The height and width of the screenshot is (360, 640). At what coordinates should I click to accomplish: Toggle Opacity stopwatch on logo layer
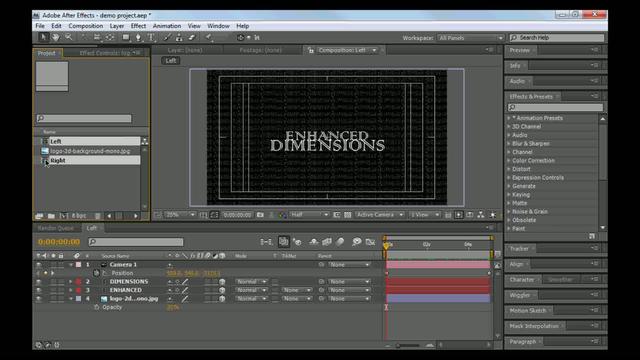click(96, 308)
